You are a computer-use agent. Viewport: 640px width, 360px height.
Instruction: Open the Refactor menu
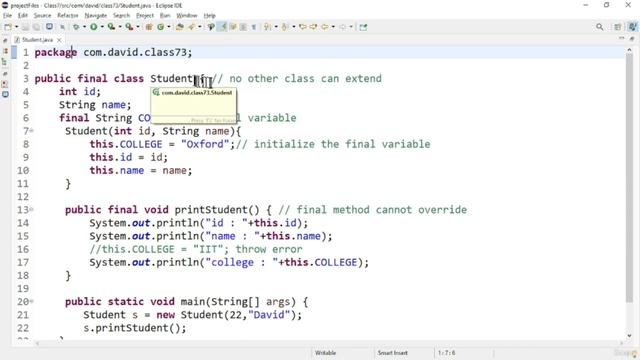point(68,16)
